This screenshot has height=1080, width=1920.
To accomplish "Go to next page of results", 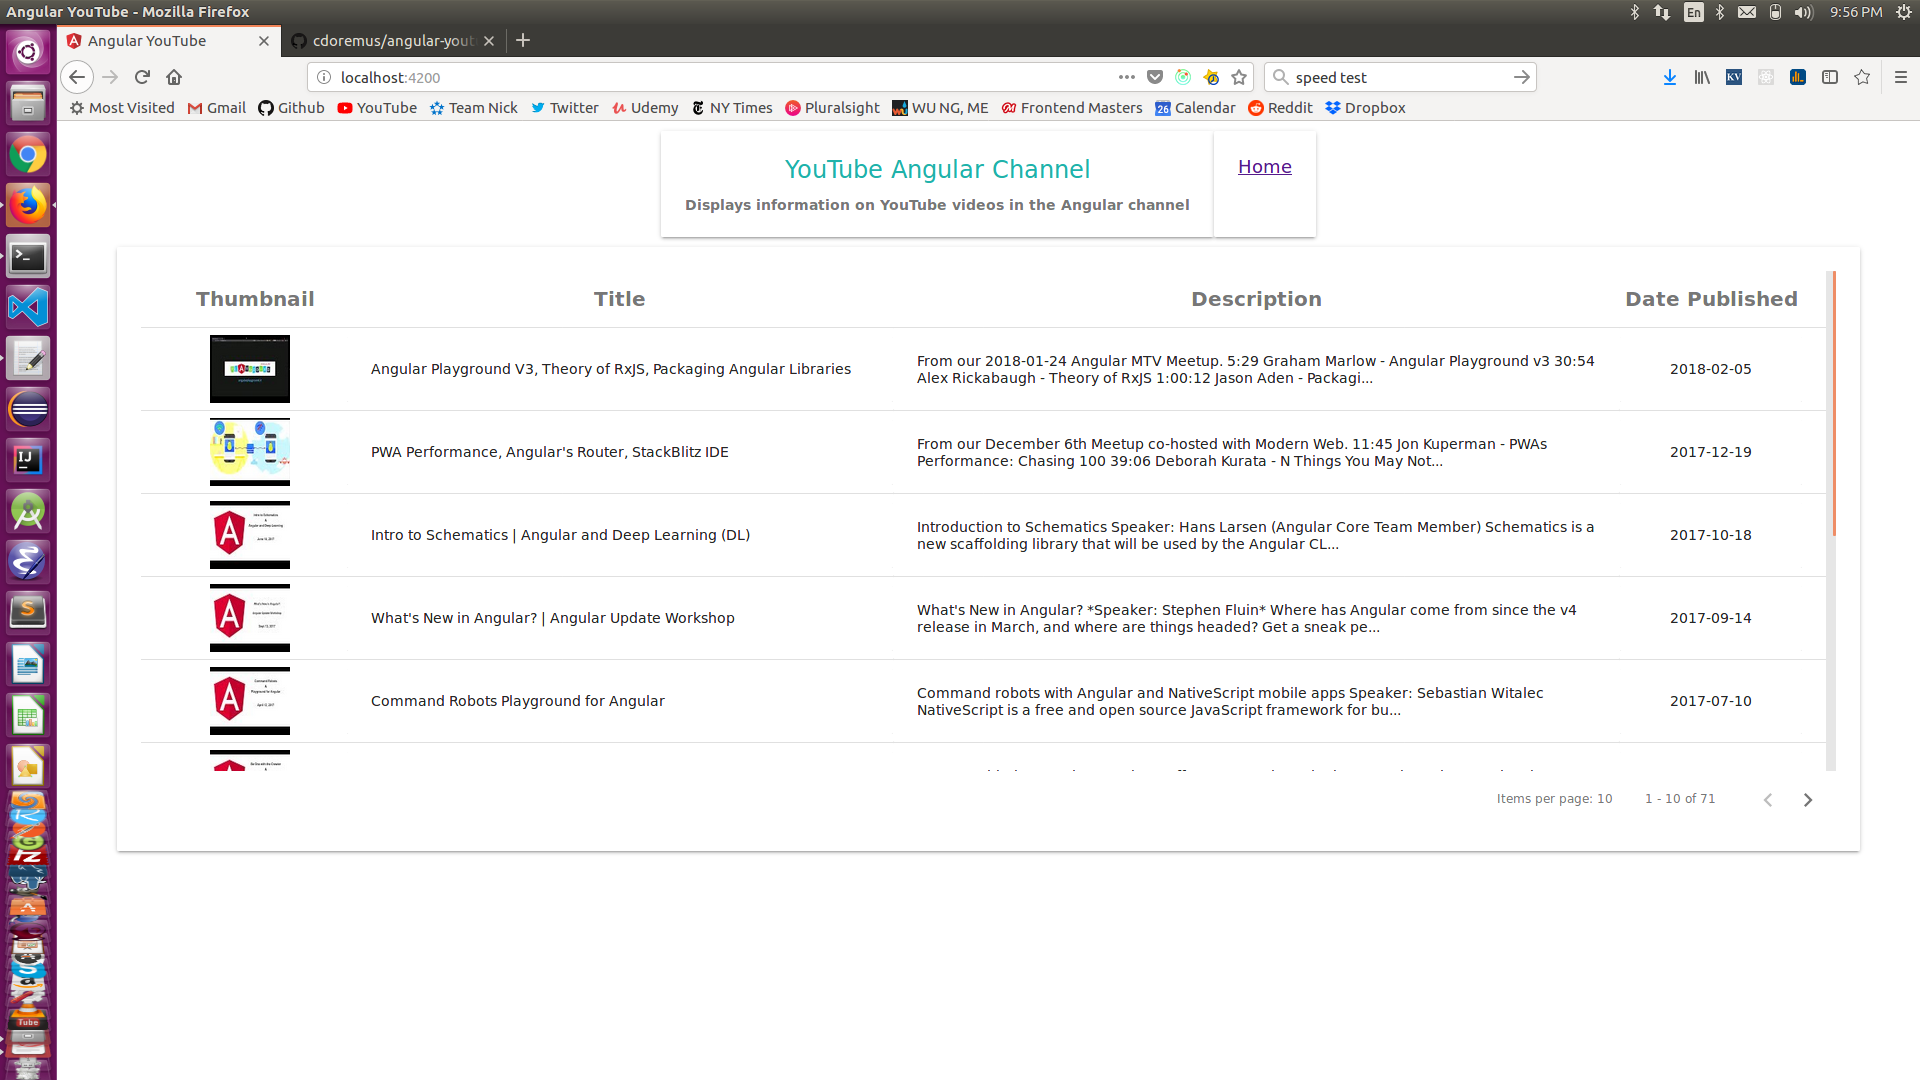I will coord(1807,800).
